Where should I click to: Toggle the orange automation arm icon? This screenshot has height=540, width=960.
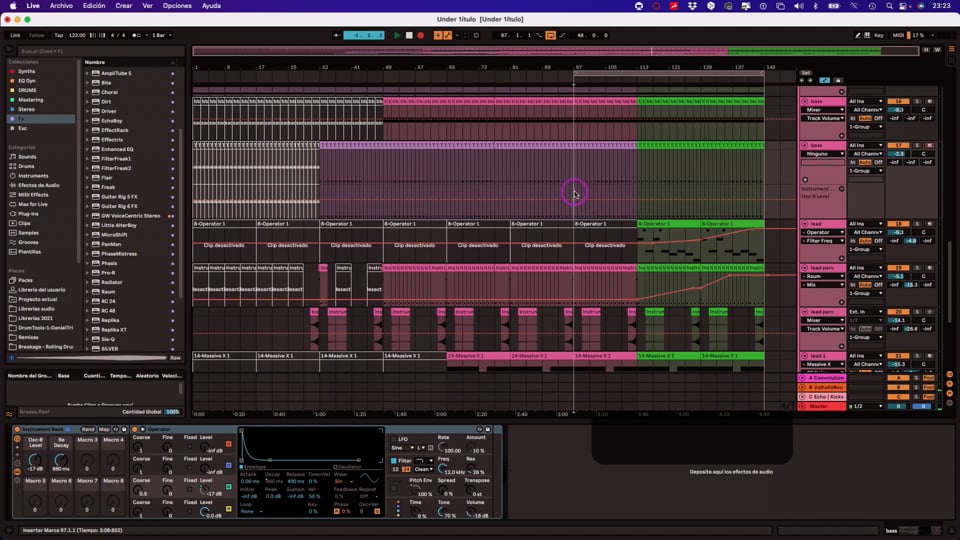[448, 36]
